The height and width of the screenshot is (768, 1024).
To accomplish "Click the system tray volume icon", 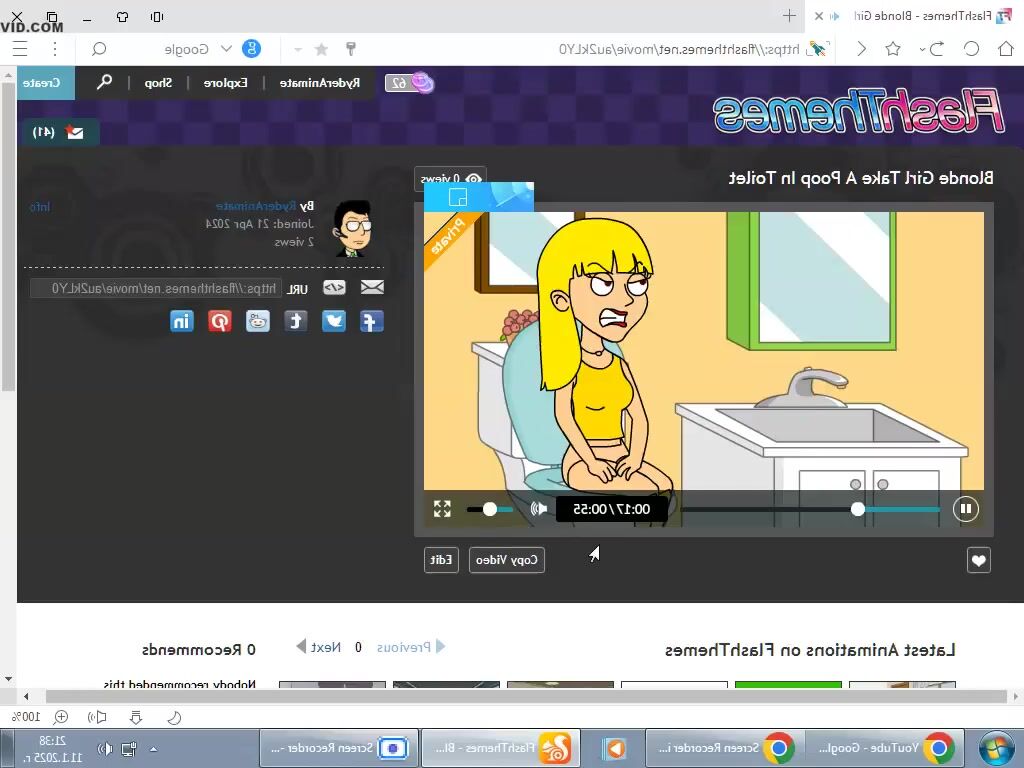I will click(104, 749).
